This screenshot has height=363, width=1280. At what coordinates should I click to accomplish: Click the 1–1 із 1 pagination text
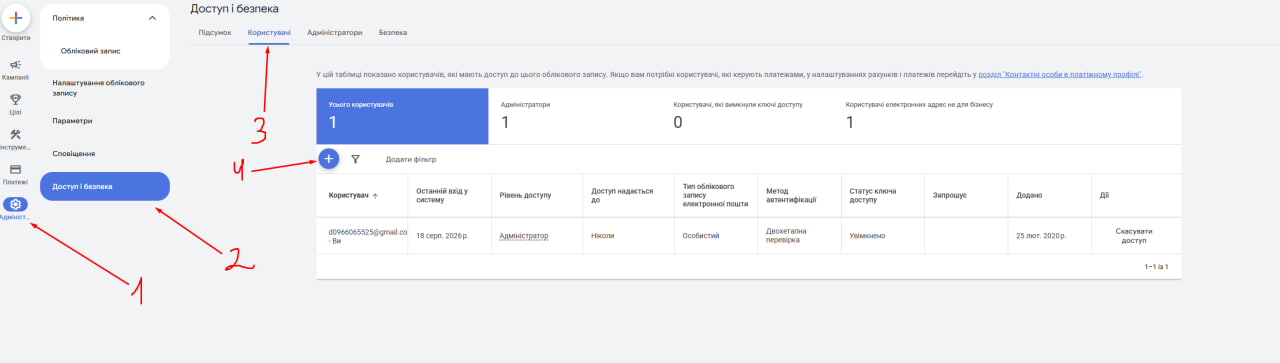[1156, 267]
